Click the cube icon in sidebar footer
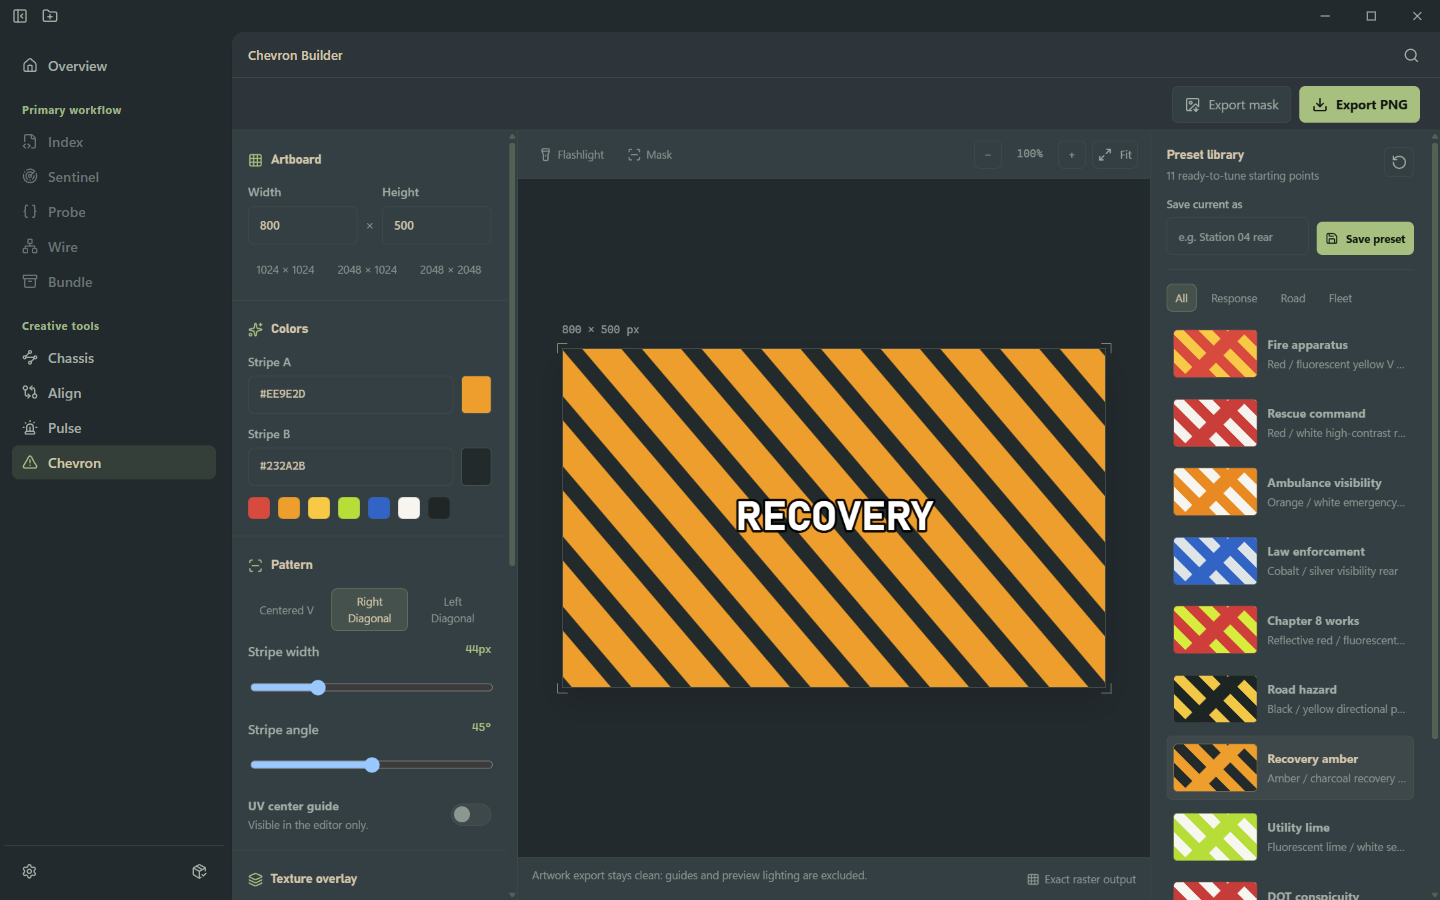The height and width of the screenshot is (900, 1440). 200,871
